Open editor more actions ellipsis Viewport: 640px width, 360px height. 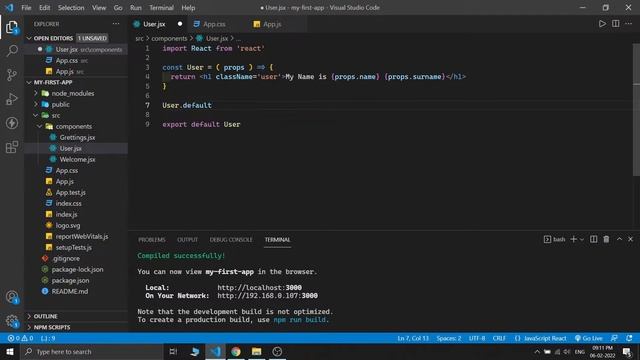pyautogui.click(x=629, y=24)
